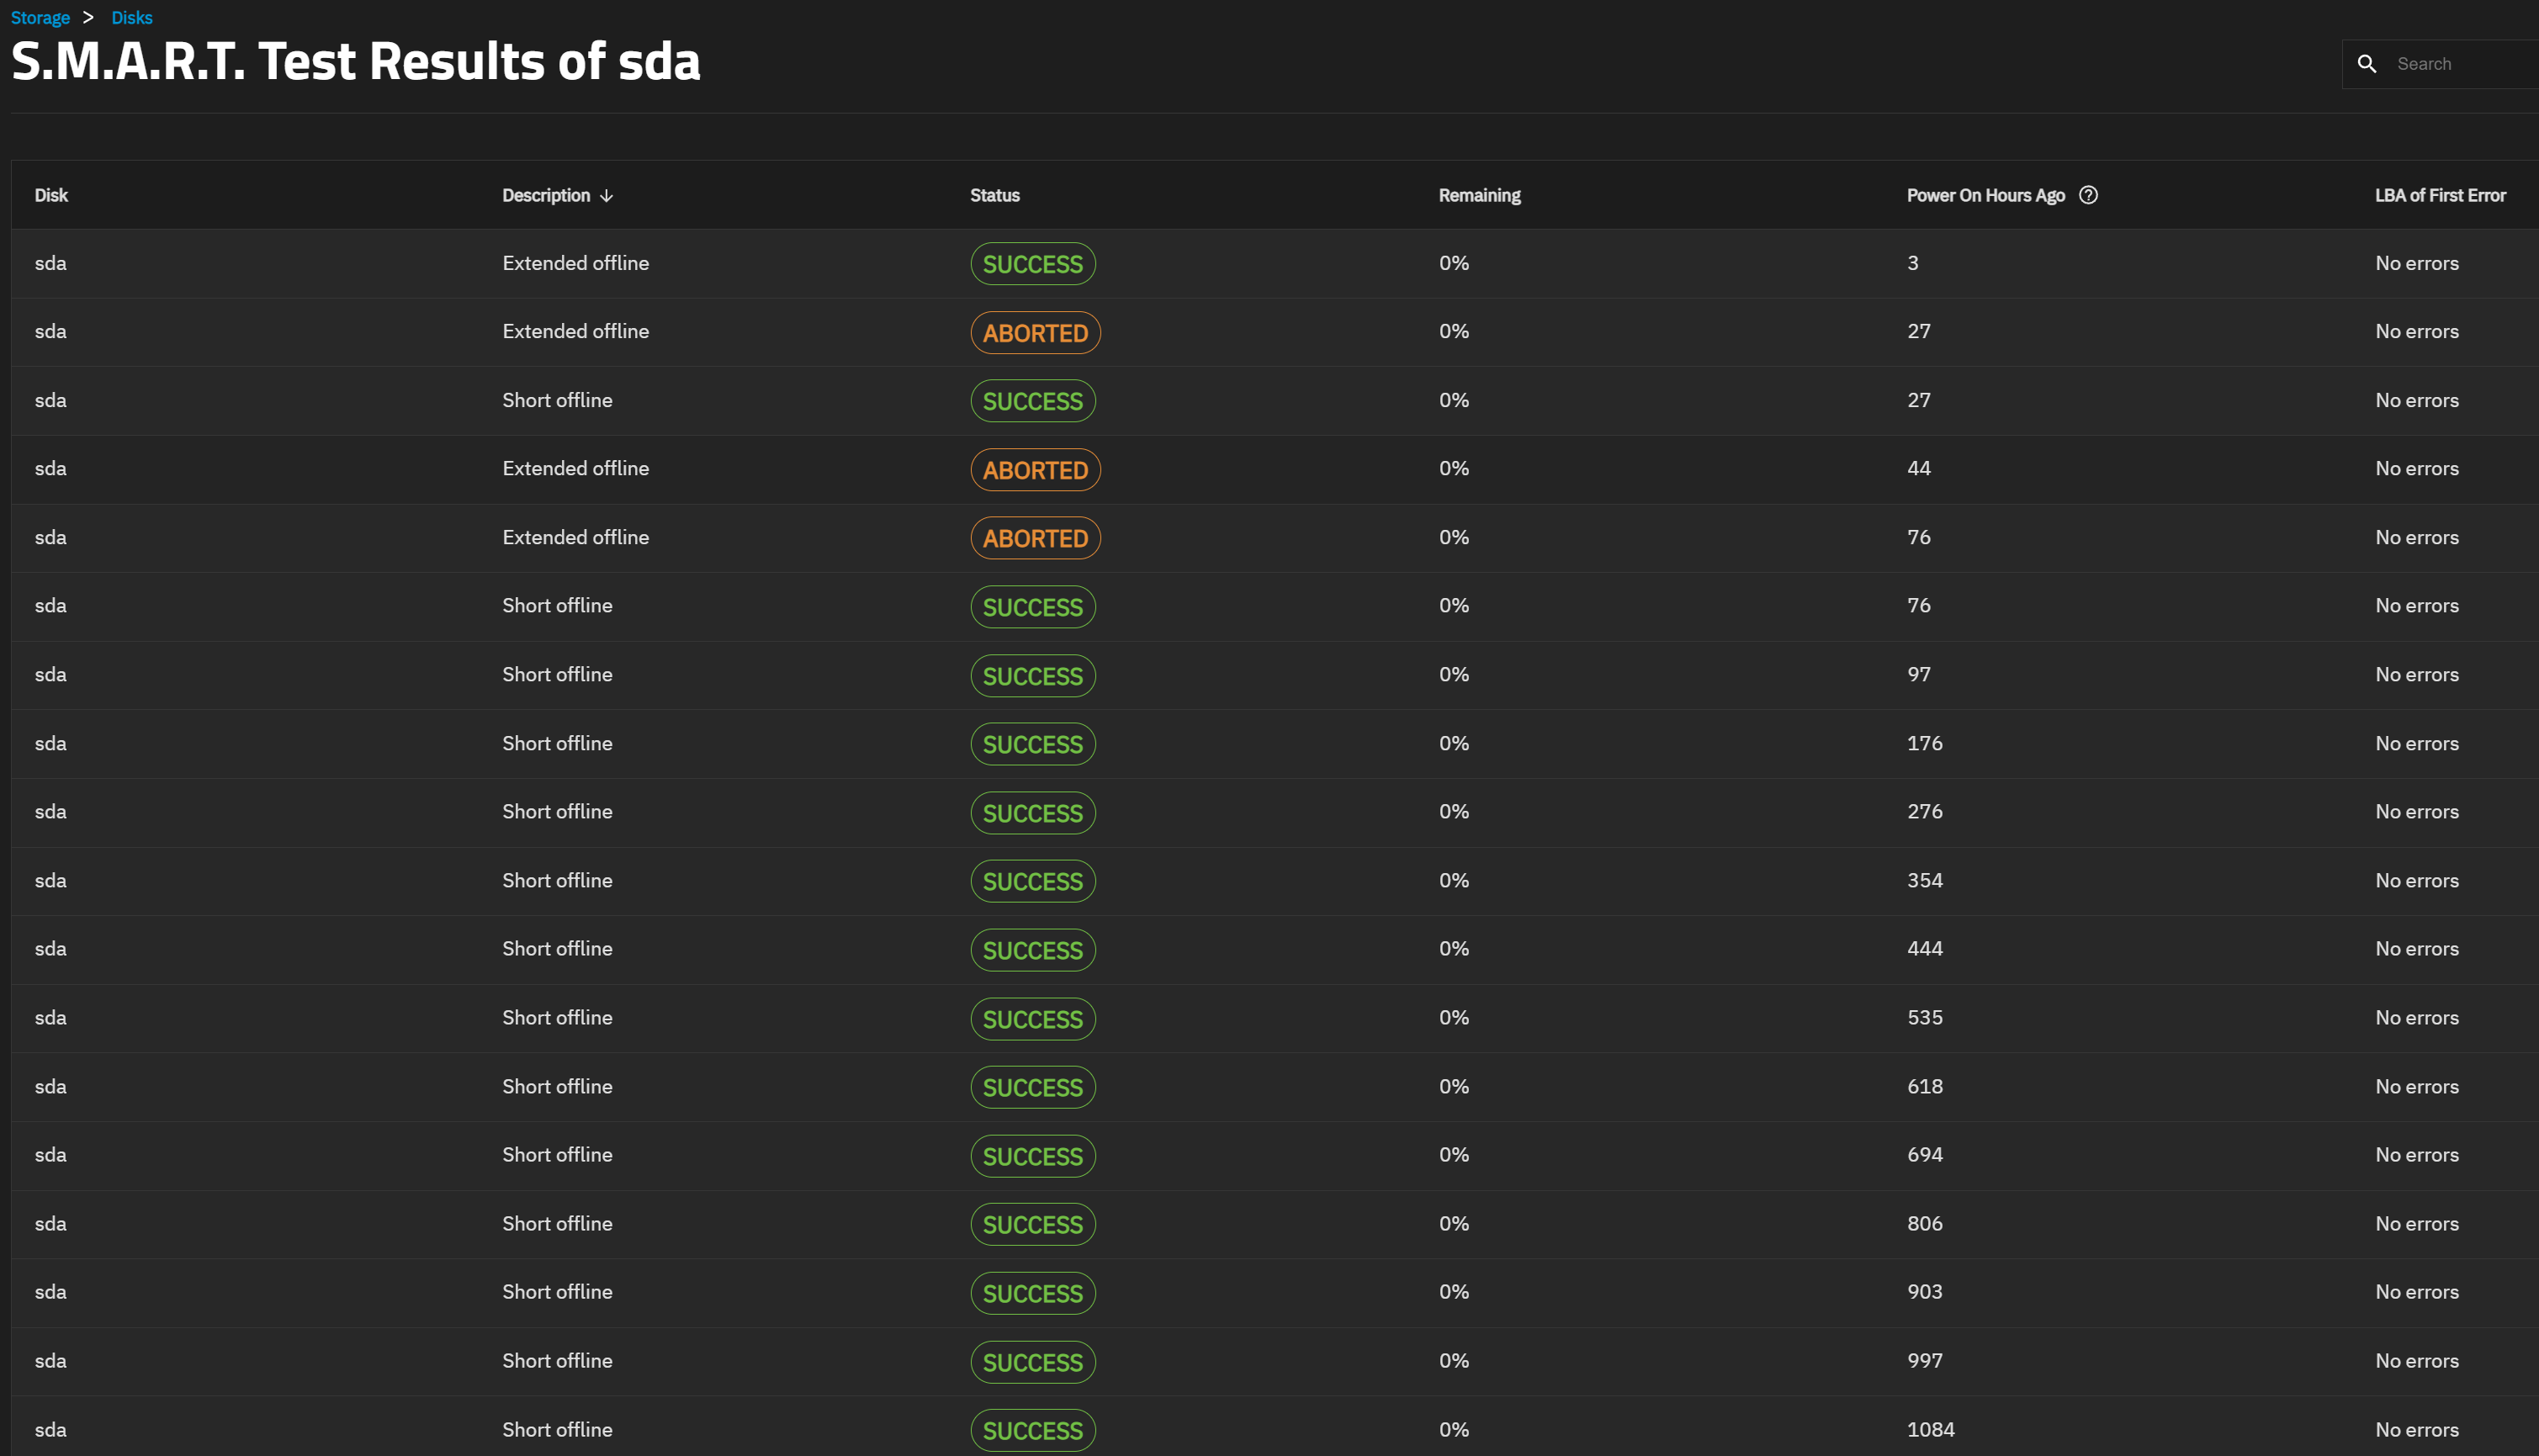Click the SUCCESS badge in the Short offline row with 27 hours
The image size is (2539, 1456).
click(x=1033, y=401)
